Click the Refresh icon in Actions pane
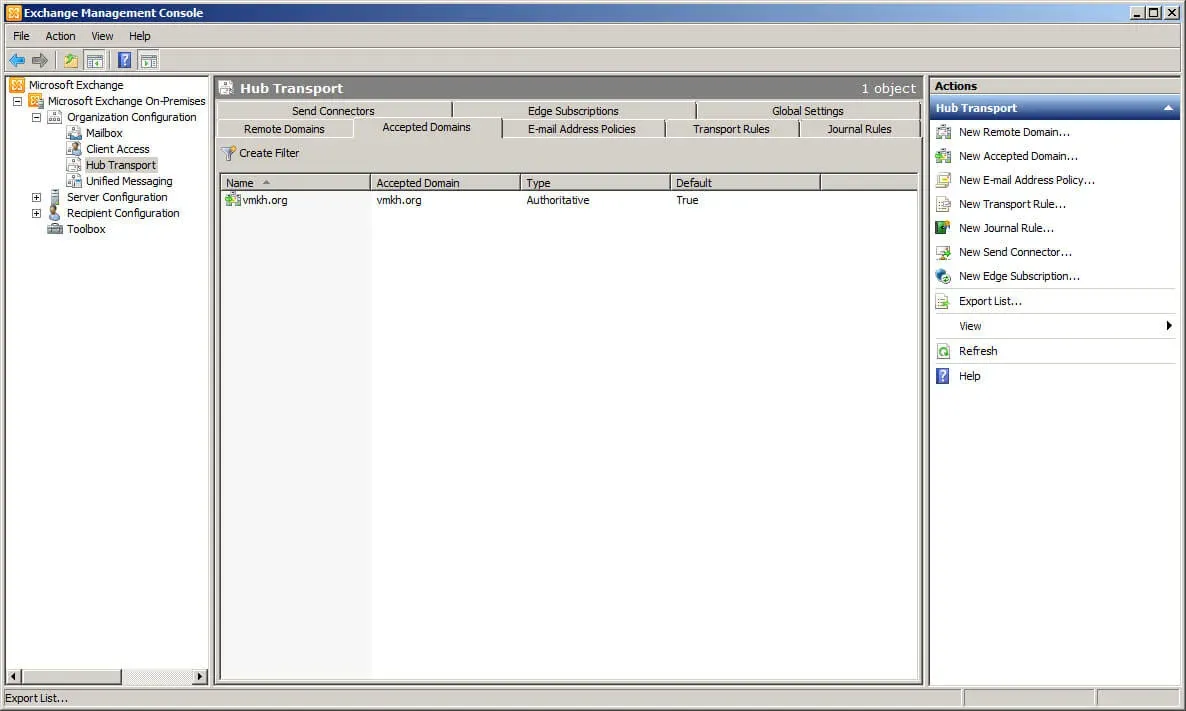Image resolution: width=1186 pixels, height=711 pixels. pos(943,351)
